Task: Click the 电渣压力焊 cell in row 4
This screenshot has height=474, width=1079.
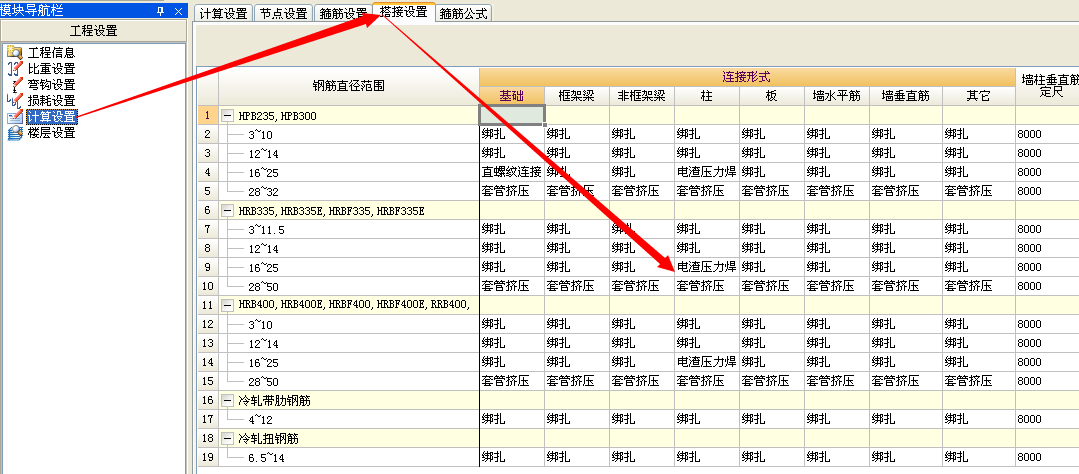Action: tap(707, 173)
